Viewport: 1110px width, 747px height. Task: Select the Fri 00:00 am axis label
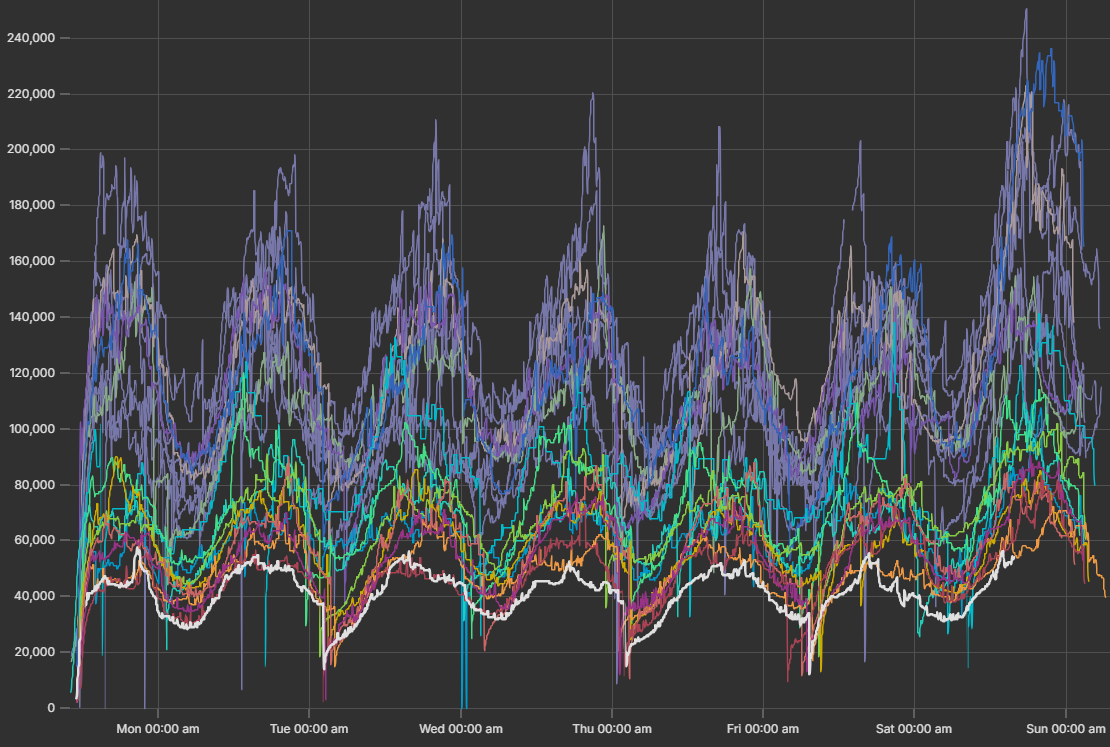[763, 729]
